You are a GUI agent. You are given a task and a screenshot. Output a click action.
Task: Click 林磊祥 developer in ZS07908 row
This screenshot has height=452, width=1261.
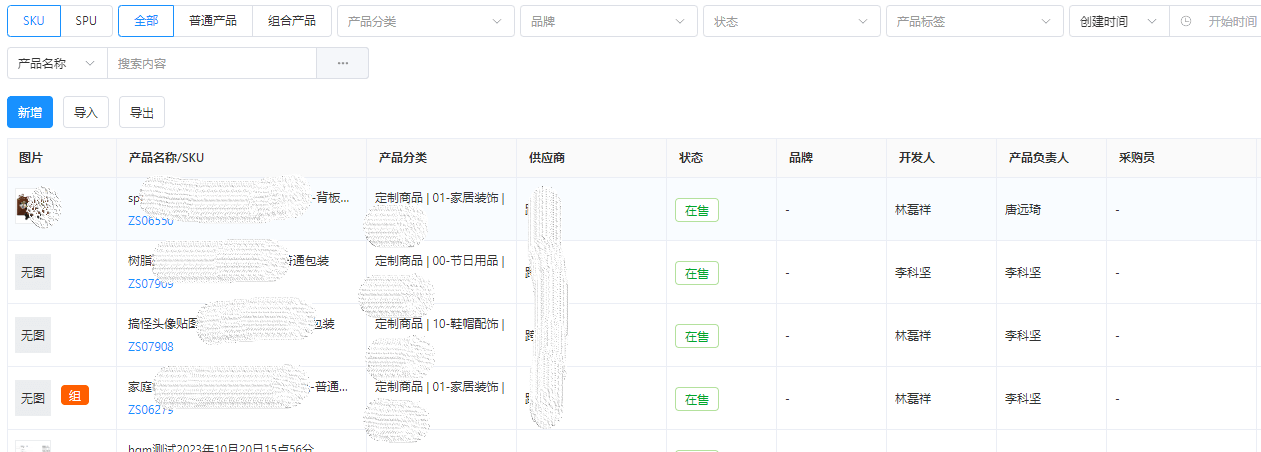[913, 336]
